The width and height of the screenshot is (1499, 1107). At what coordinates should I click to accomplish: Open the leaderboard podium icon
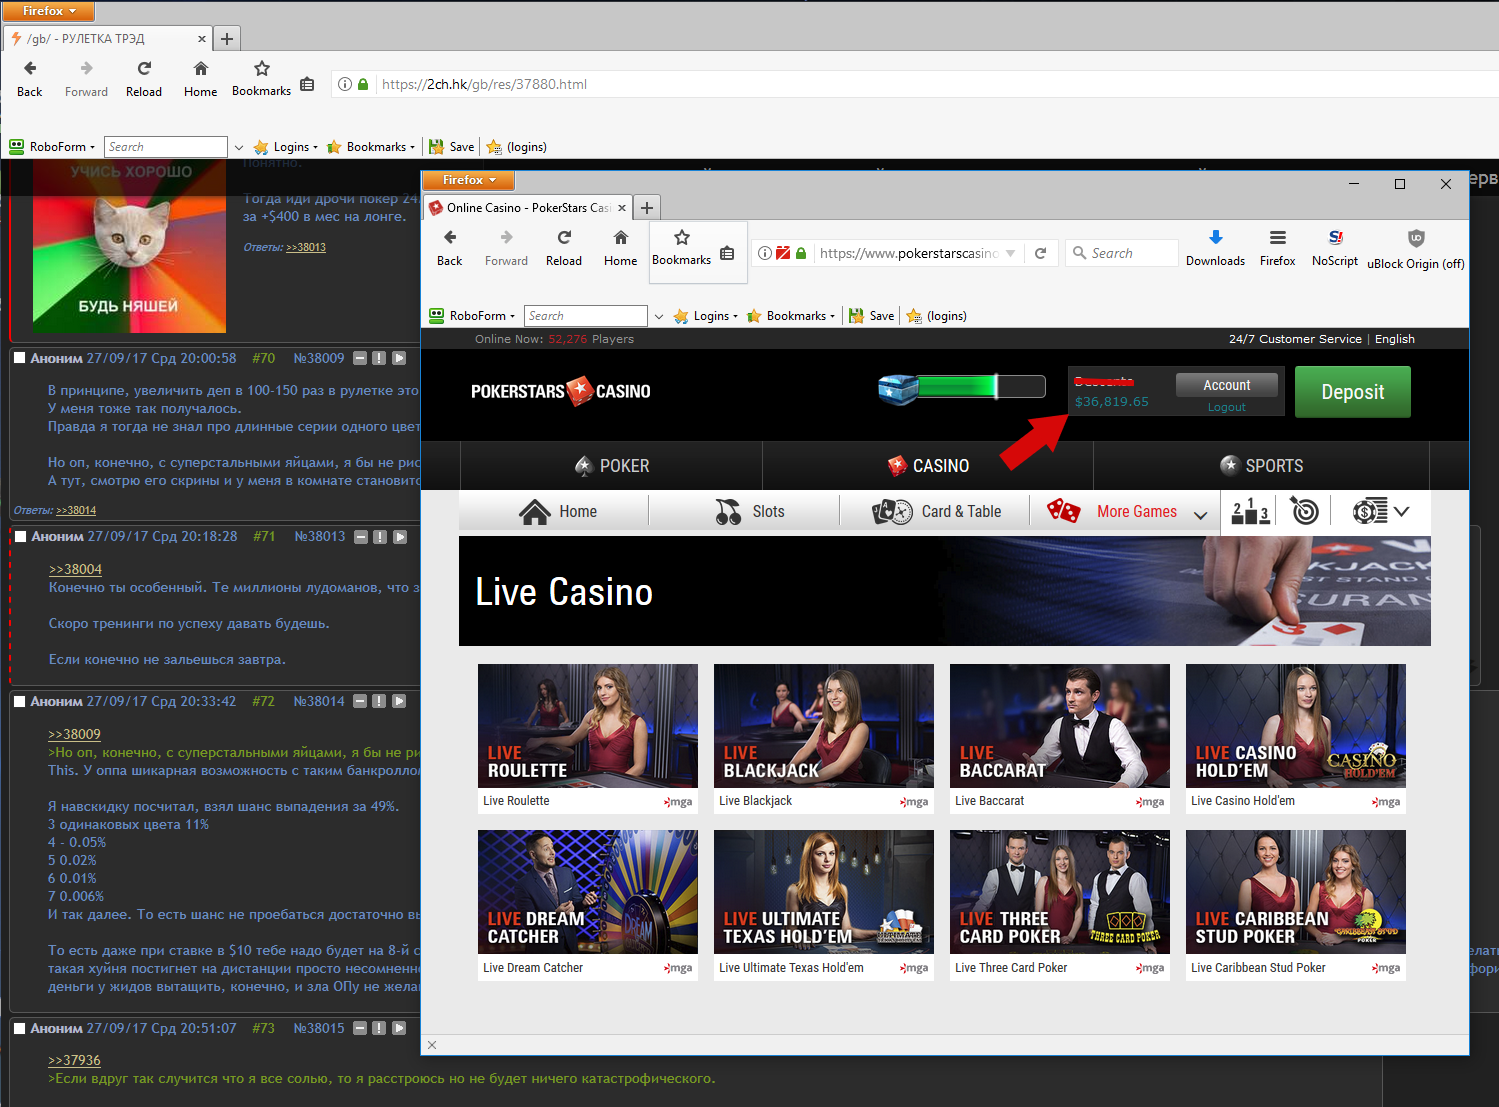1250,512
